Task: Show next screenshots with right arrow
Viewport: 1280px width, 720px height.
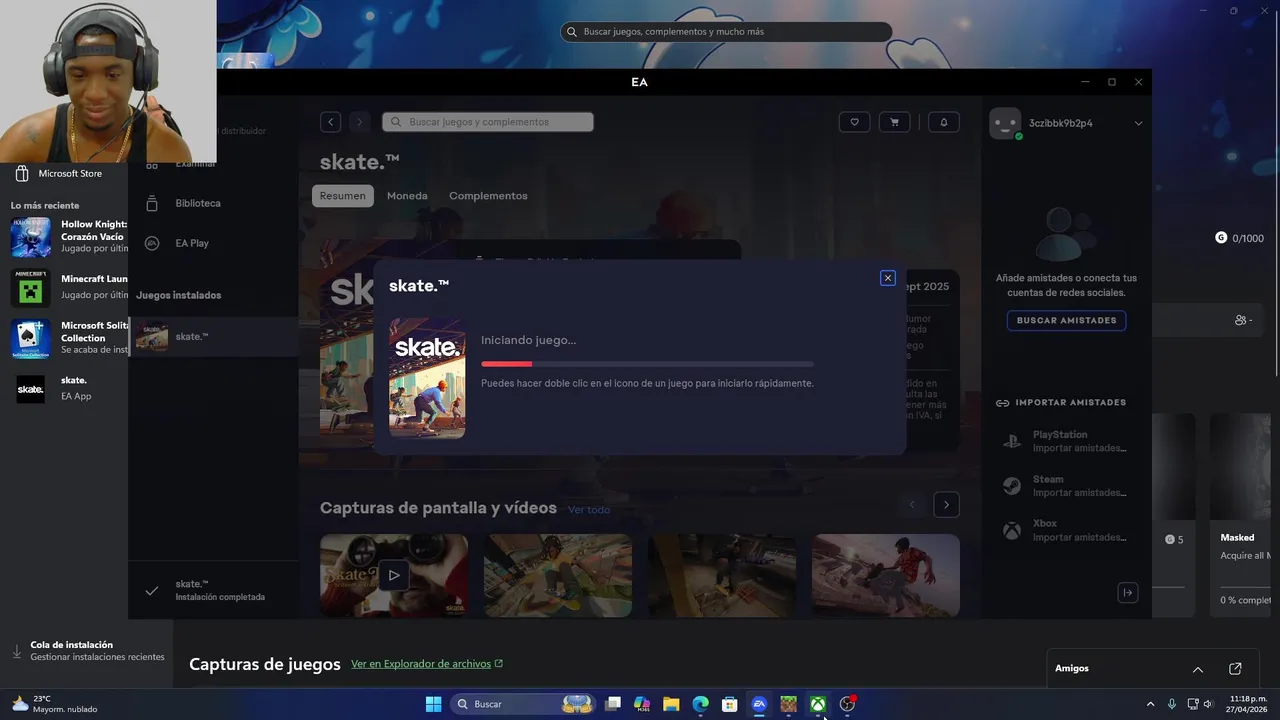Action: [947, 505]
